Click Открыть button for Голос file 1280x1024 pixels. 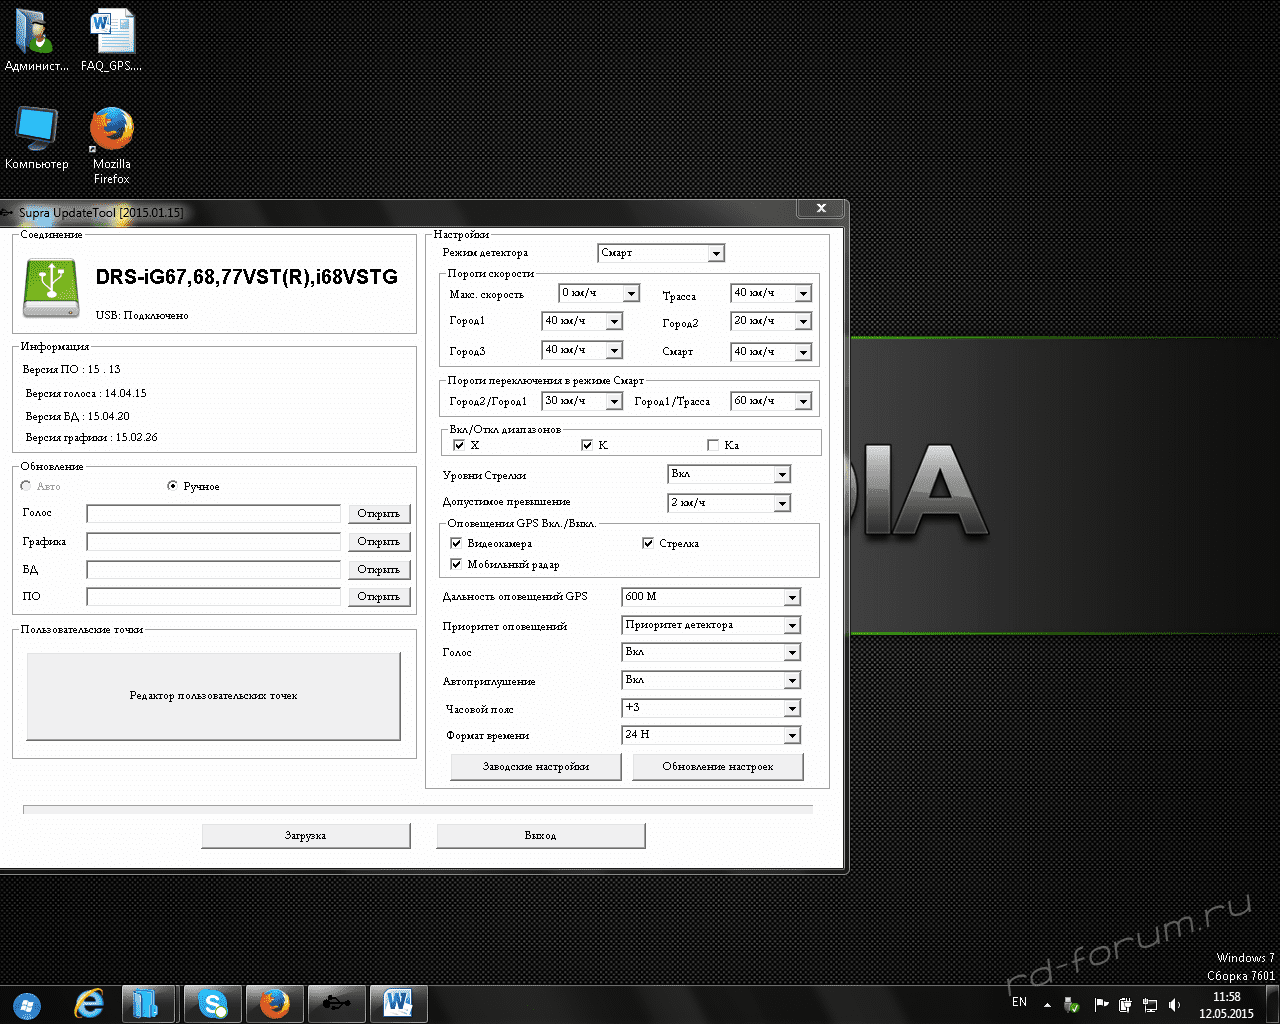click(x=379, y=514)
